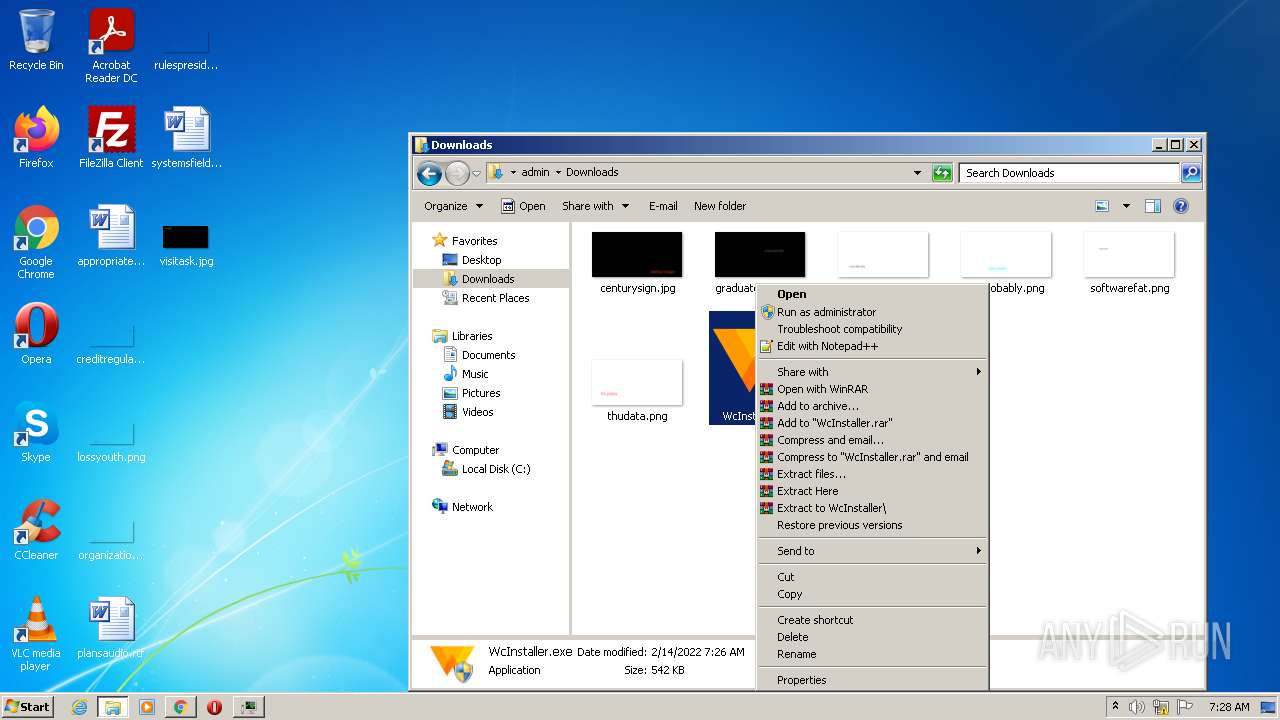Show the preview pane icon
Image resolution: width=1280 pixels, height=720 pixels.
pyautogui.click(x=1152, y=206)
